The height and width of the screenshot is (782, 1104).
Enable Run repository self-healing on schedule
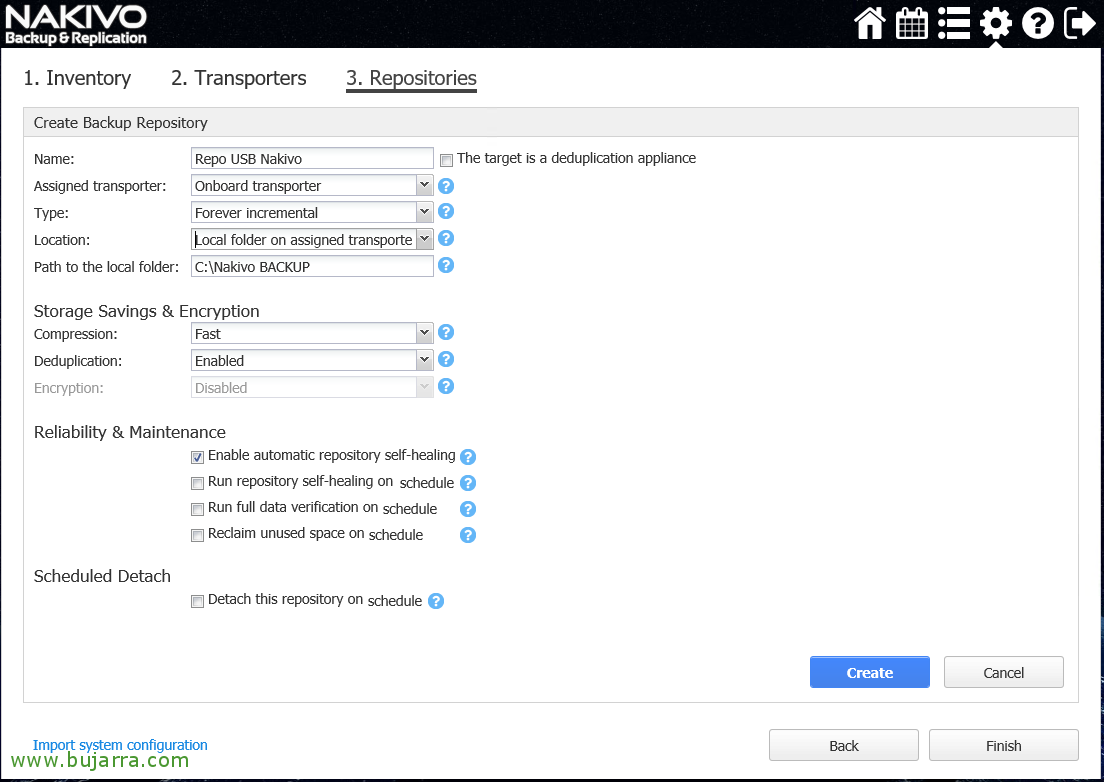coord(197,484)
